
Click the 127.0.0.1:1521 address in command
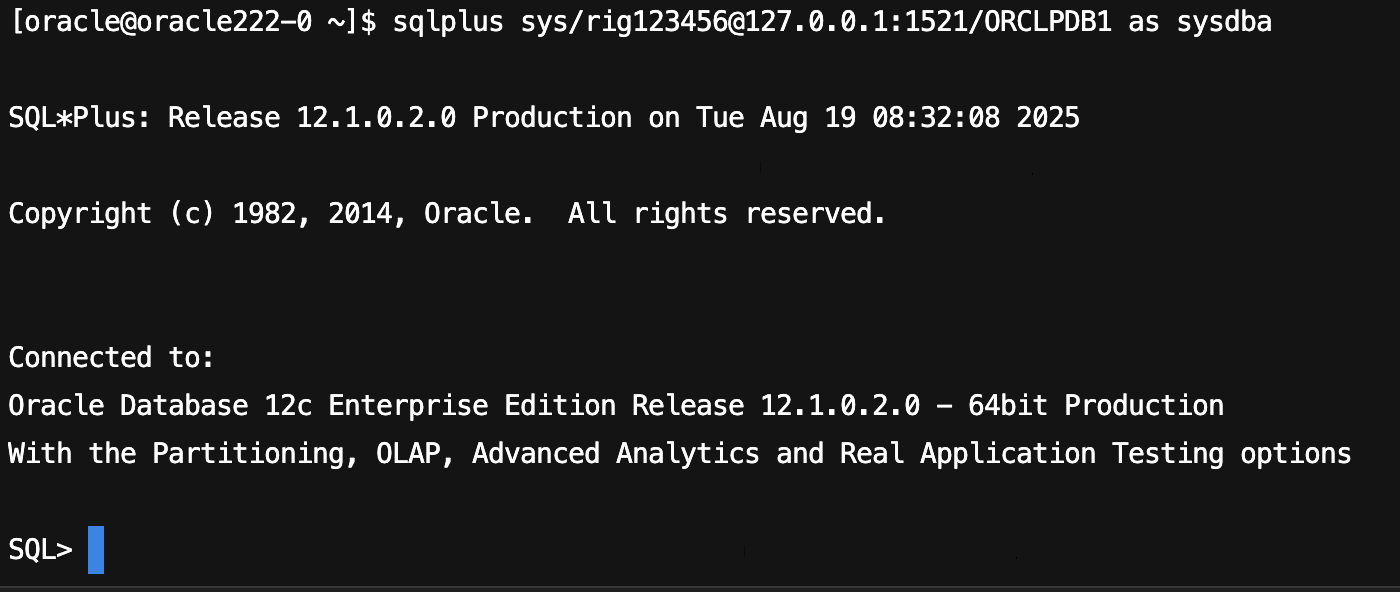point(856,22)
